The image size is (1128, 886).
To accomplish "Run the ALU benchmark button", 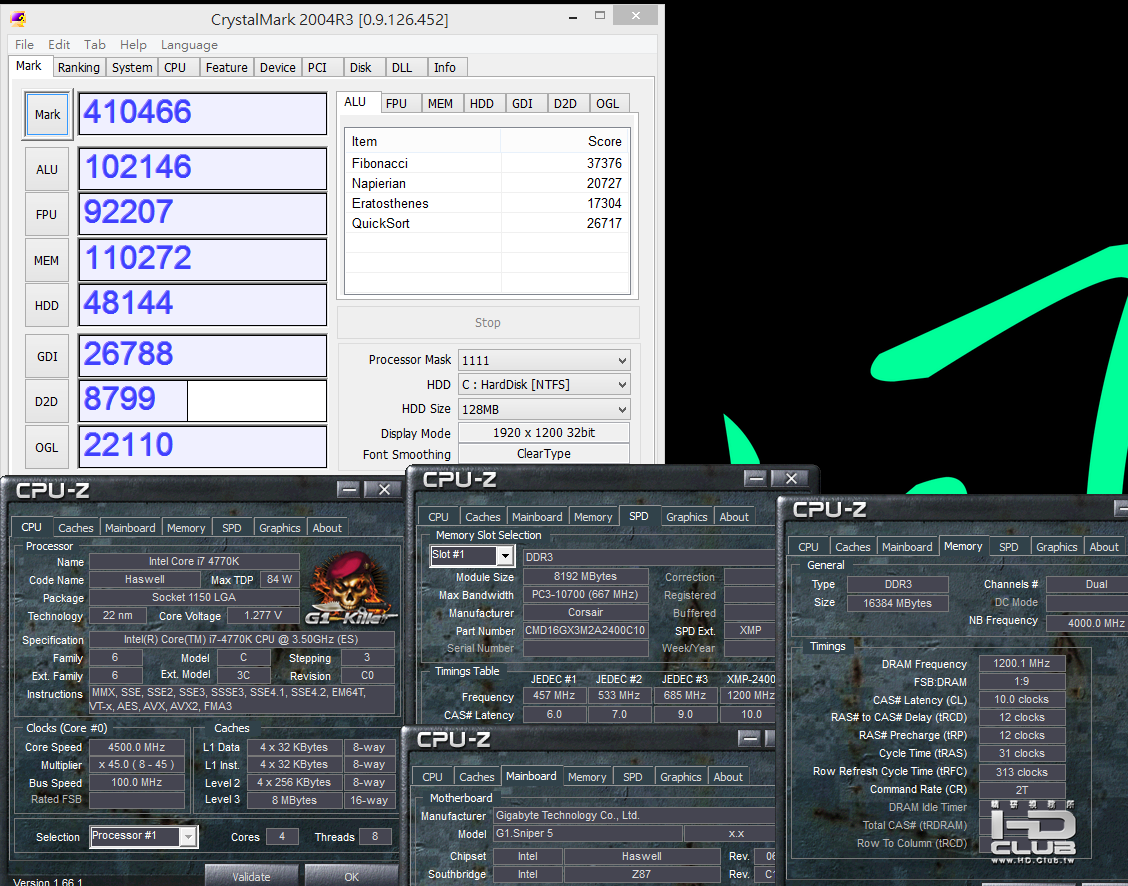I will click(47, 170).
